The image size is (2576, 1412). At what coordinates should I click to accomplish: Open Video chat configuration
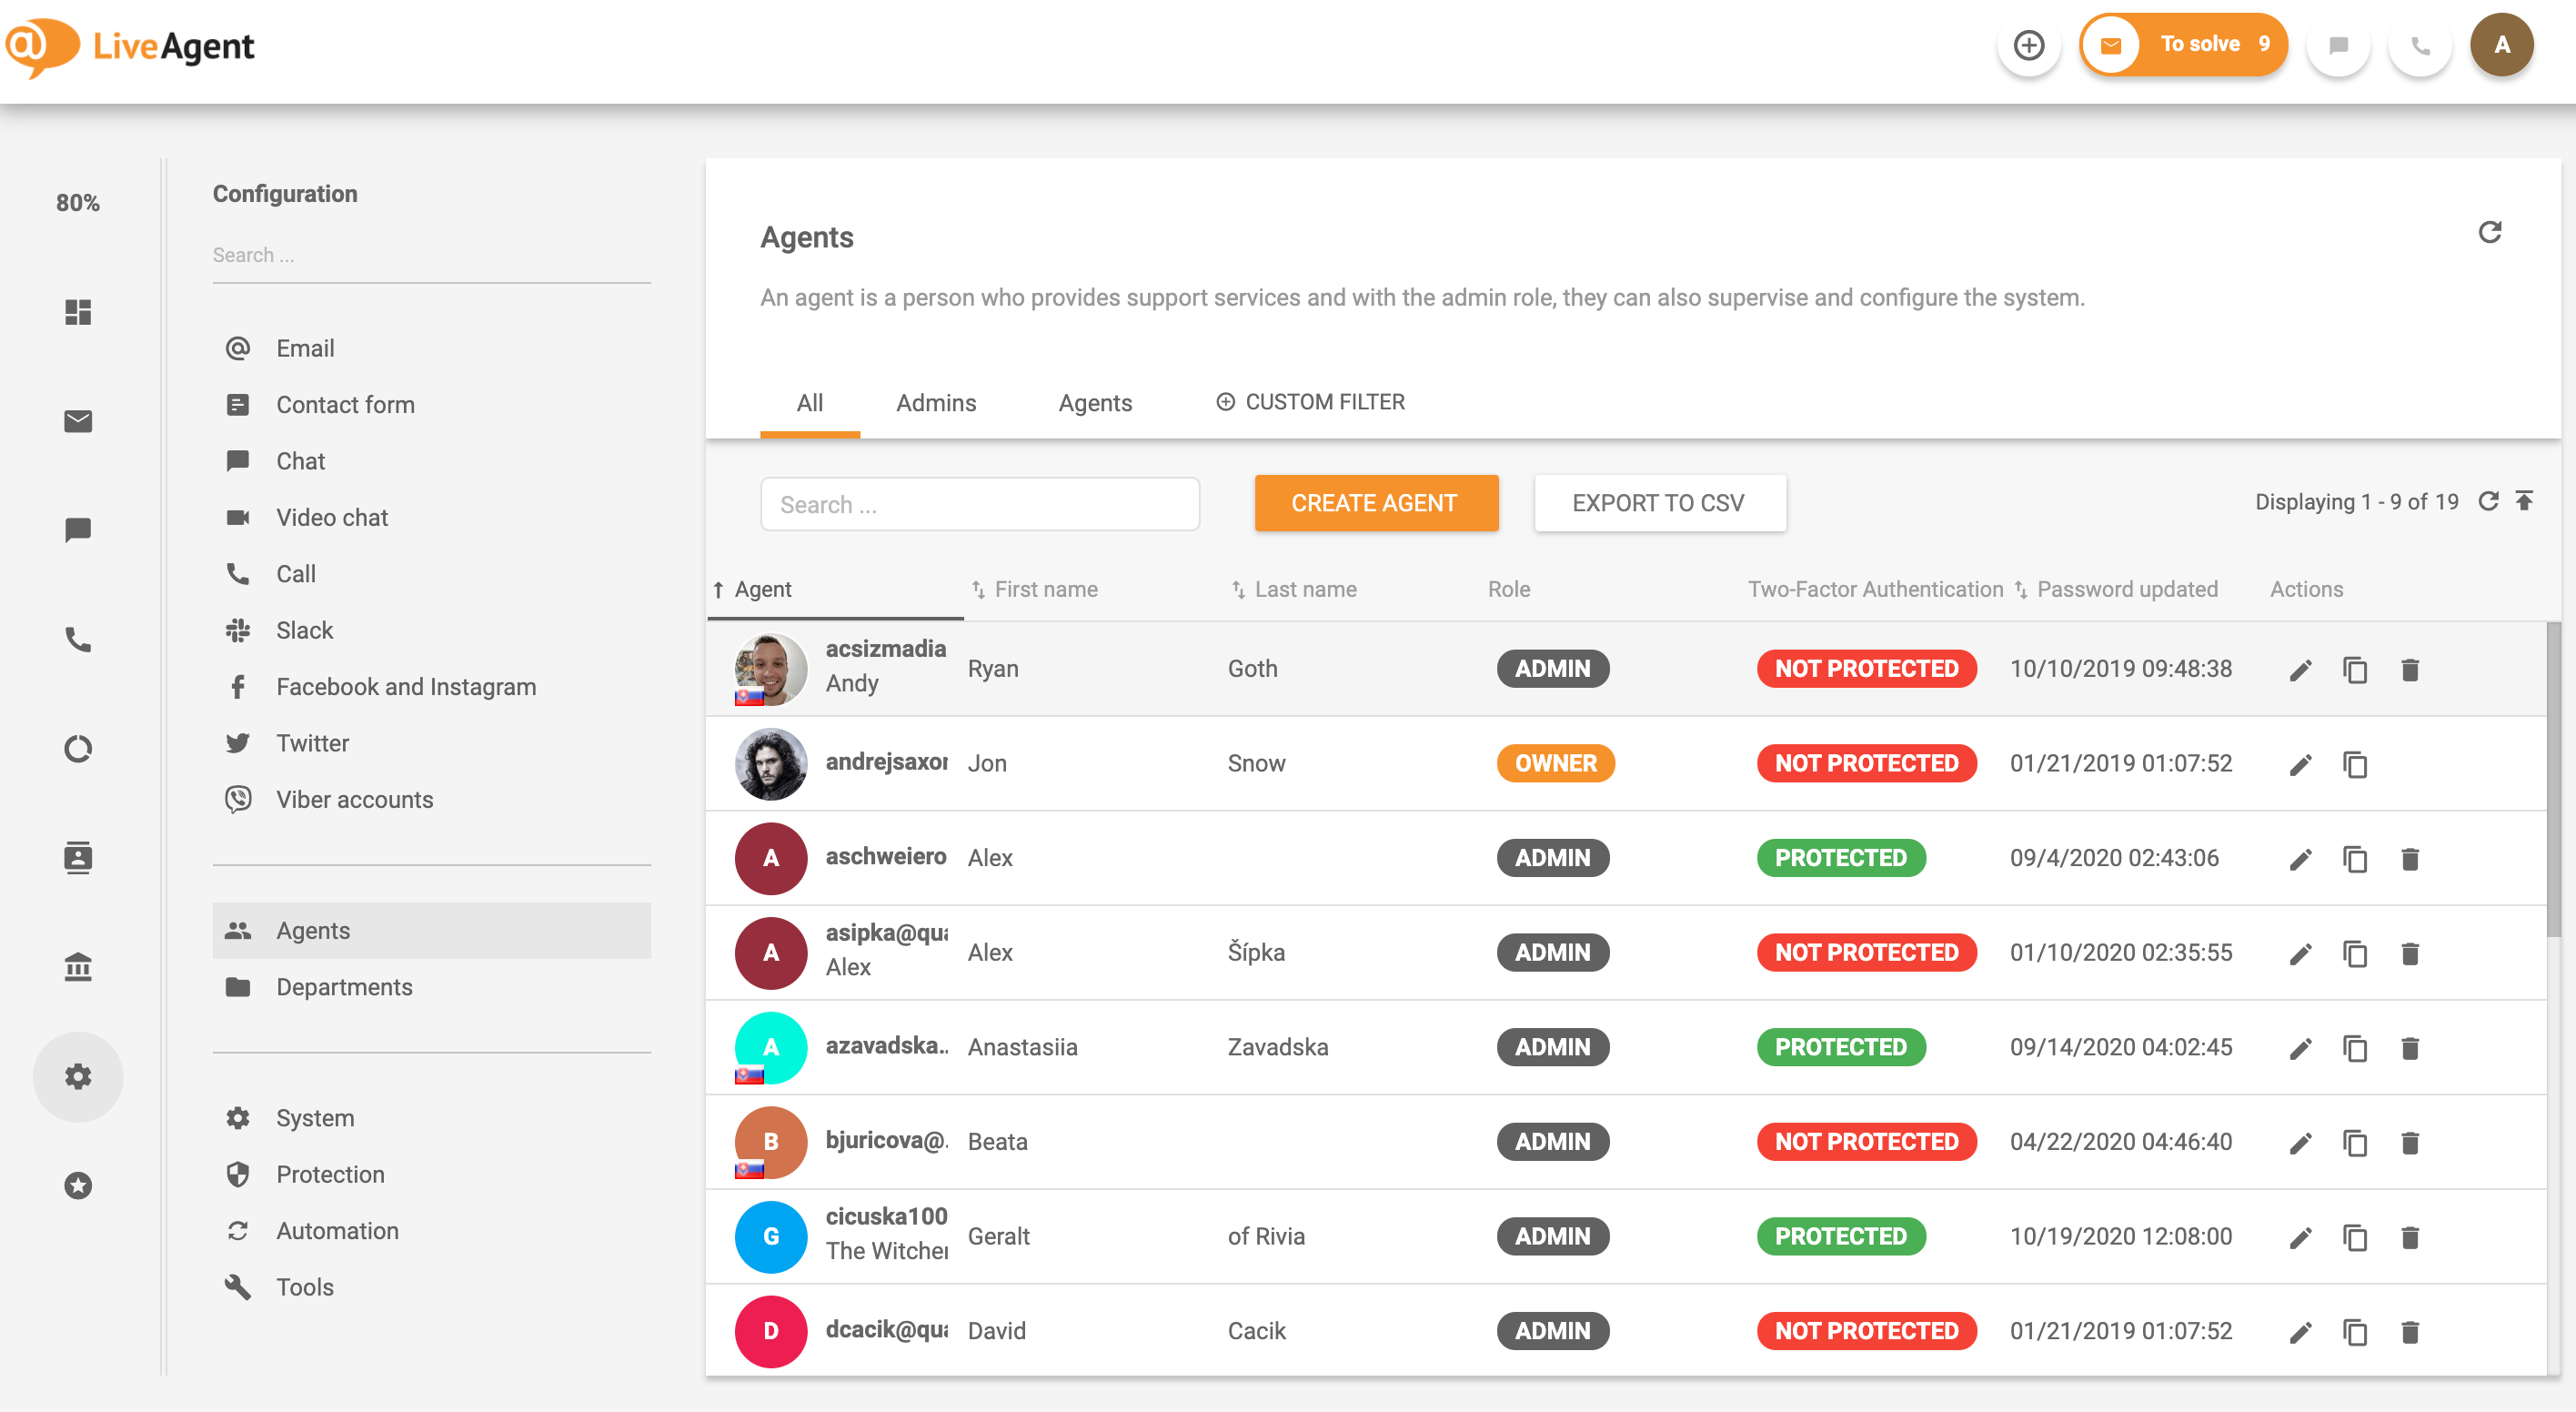coord(431,517)
